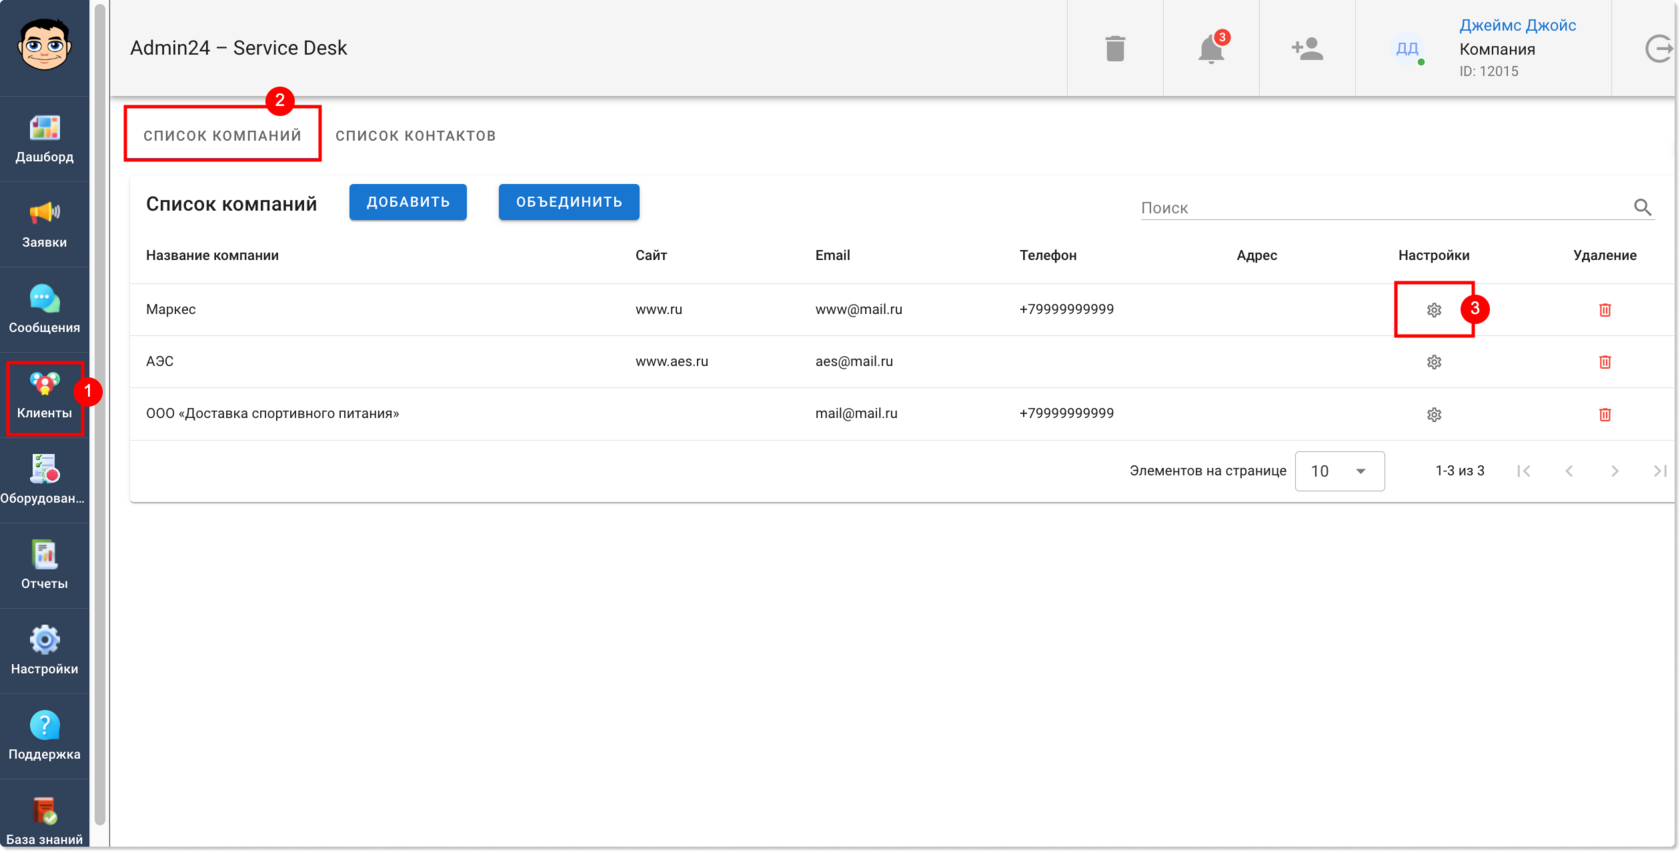Open Отчеты in the sidebar
1680x852 pixels.
(x=44, y=566)
